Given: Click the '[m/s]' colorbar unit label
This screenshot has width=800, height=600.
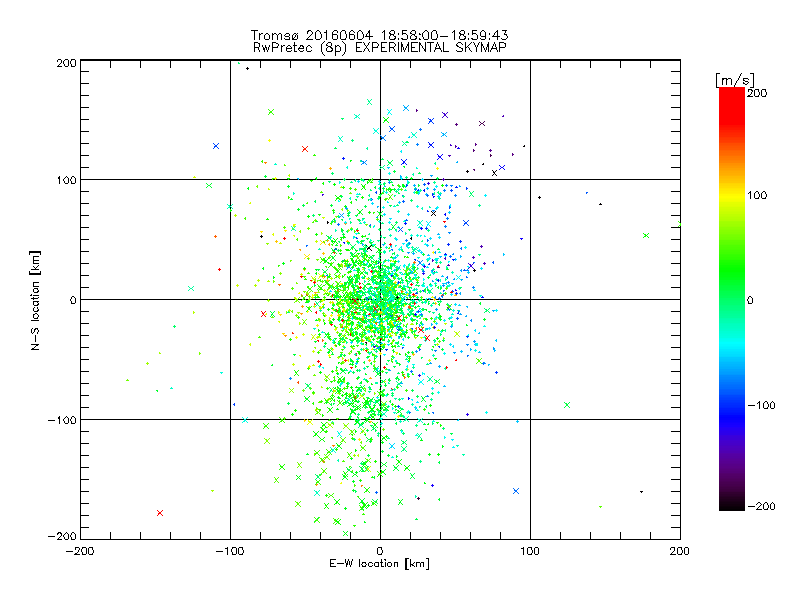Looking at the screenshot, I should pos(735,80).
